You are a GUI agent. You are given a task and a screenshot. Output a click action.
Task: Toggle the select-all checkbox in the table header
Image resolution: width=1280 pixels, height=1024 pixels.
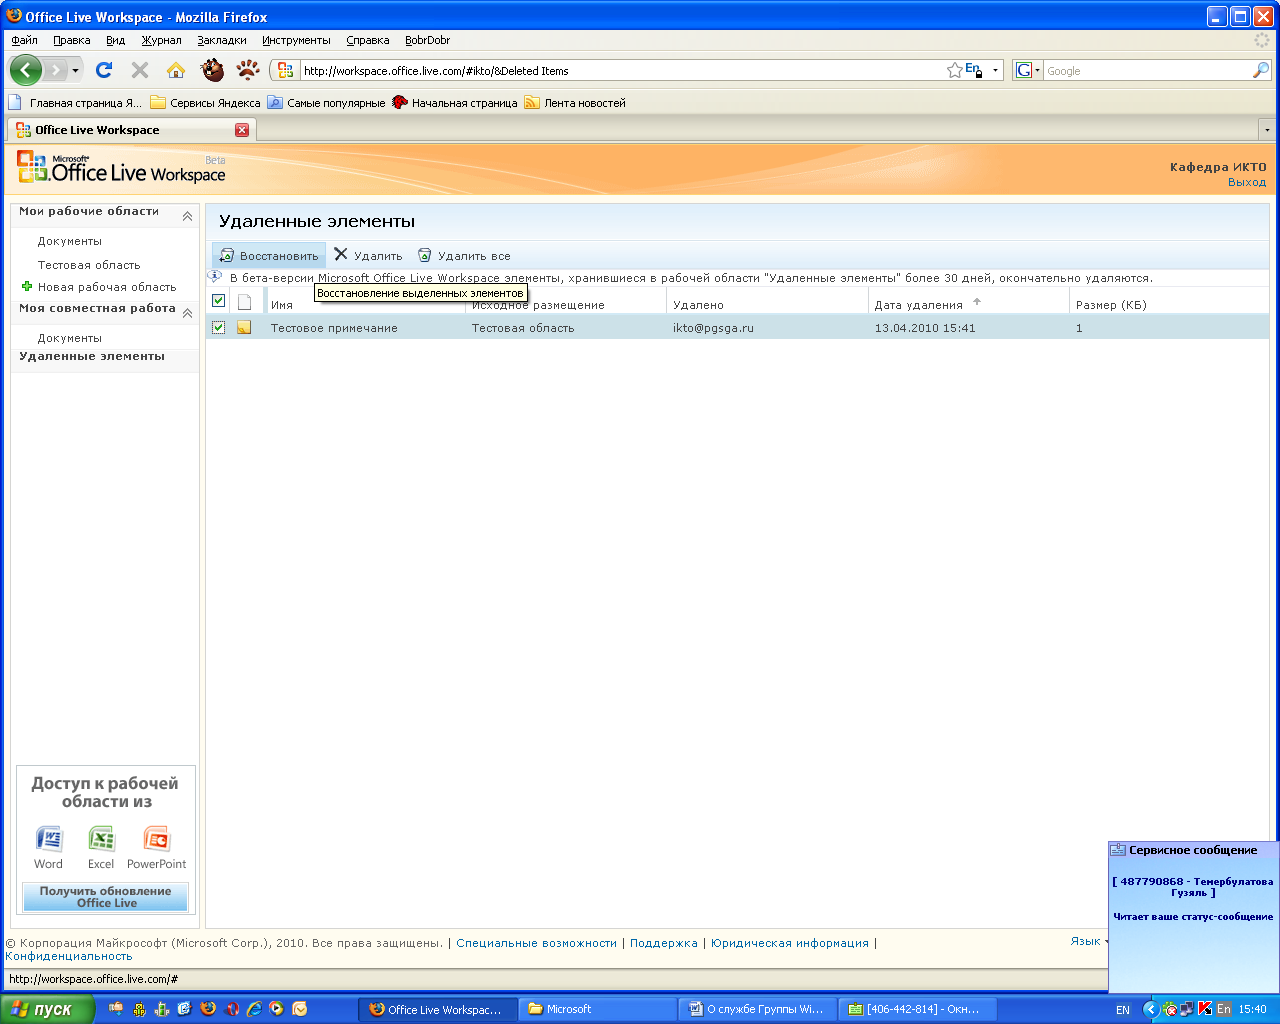[218, 301]
